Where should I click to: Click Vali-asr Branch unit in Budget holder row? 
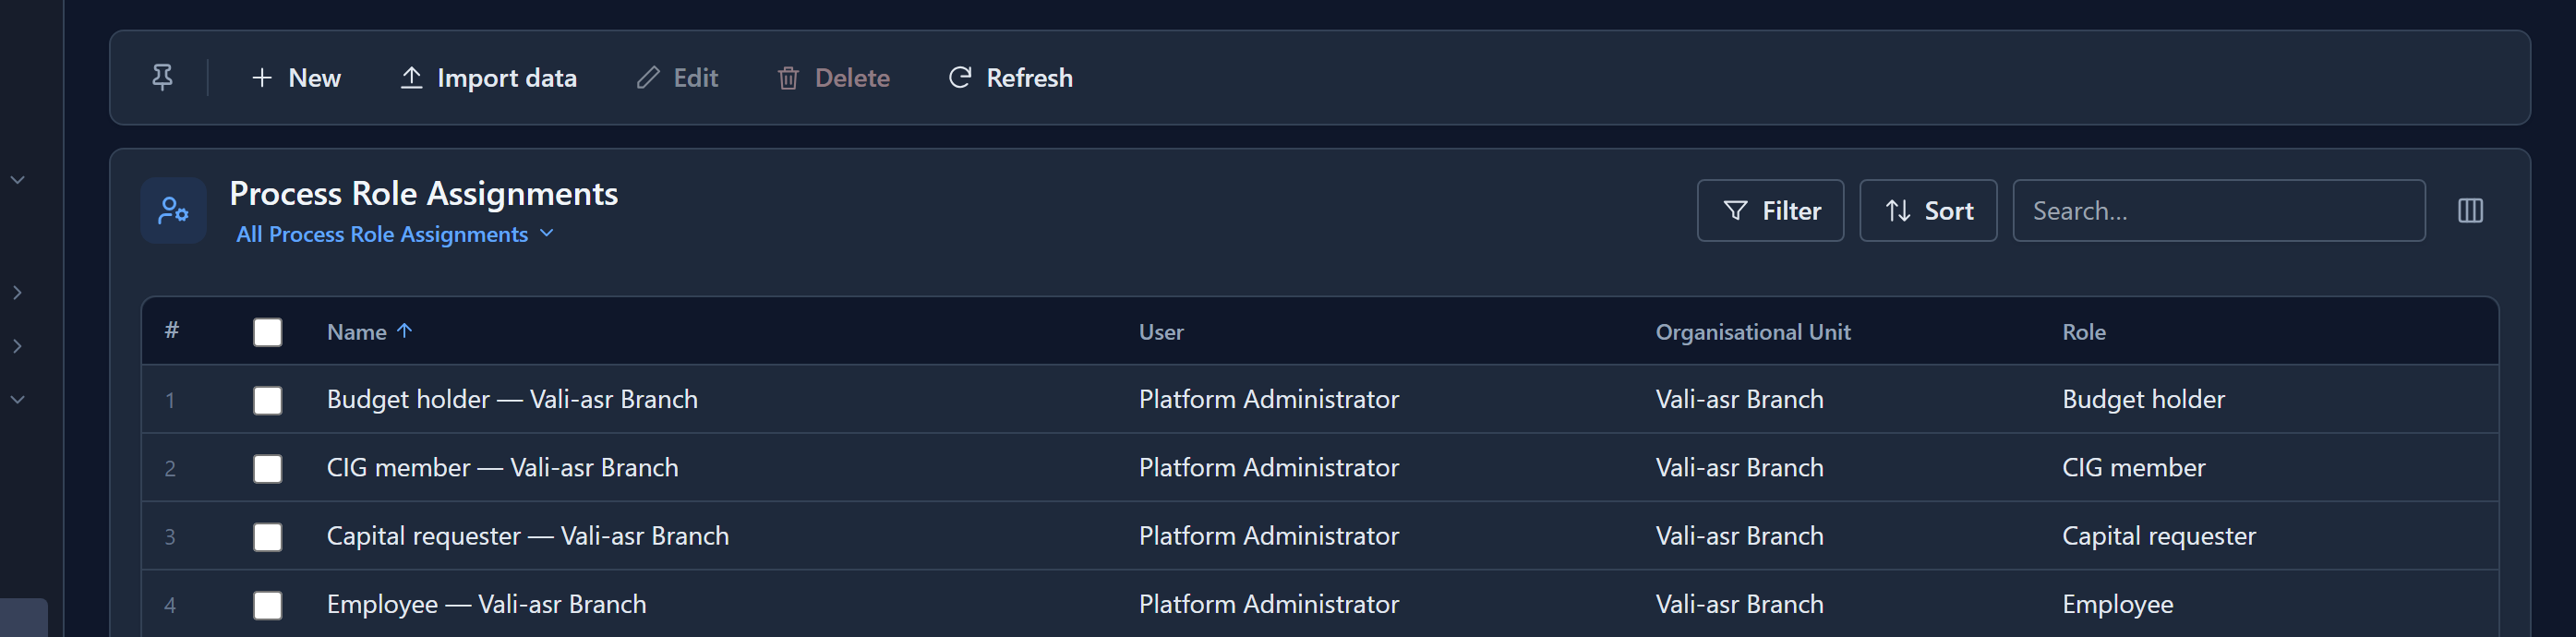(1739, 399)
